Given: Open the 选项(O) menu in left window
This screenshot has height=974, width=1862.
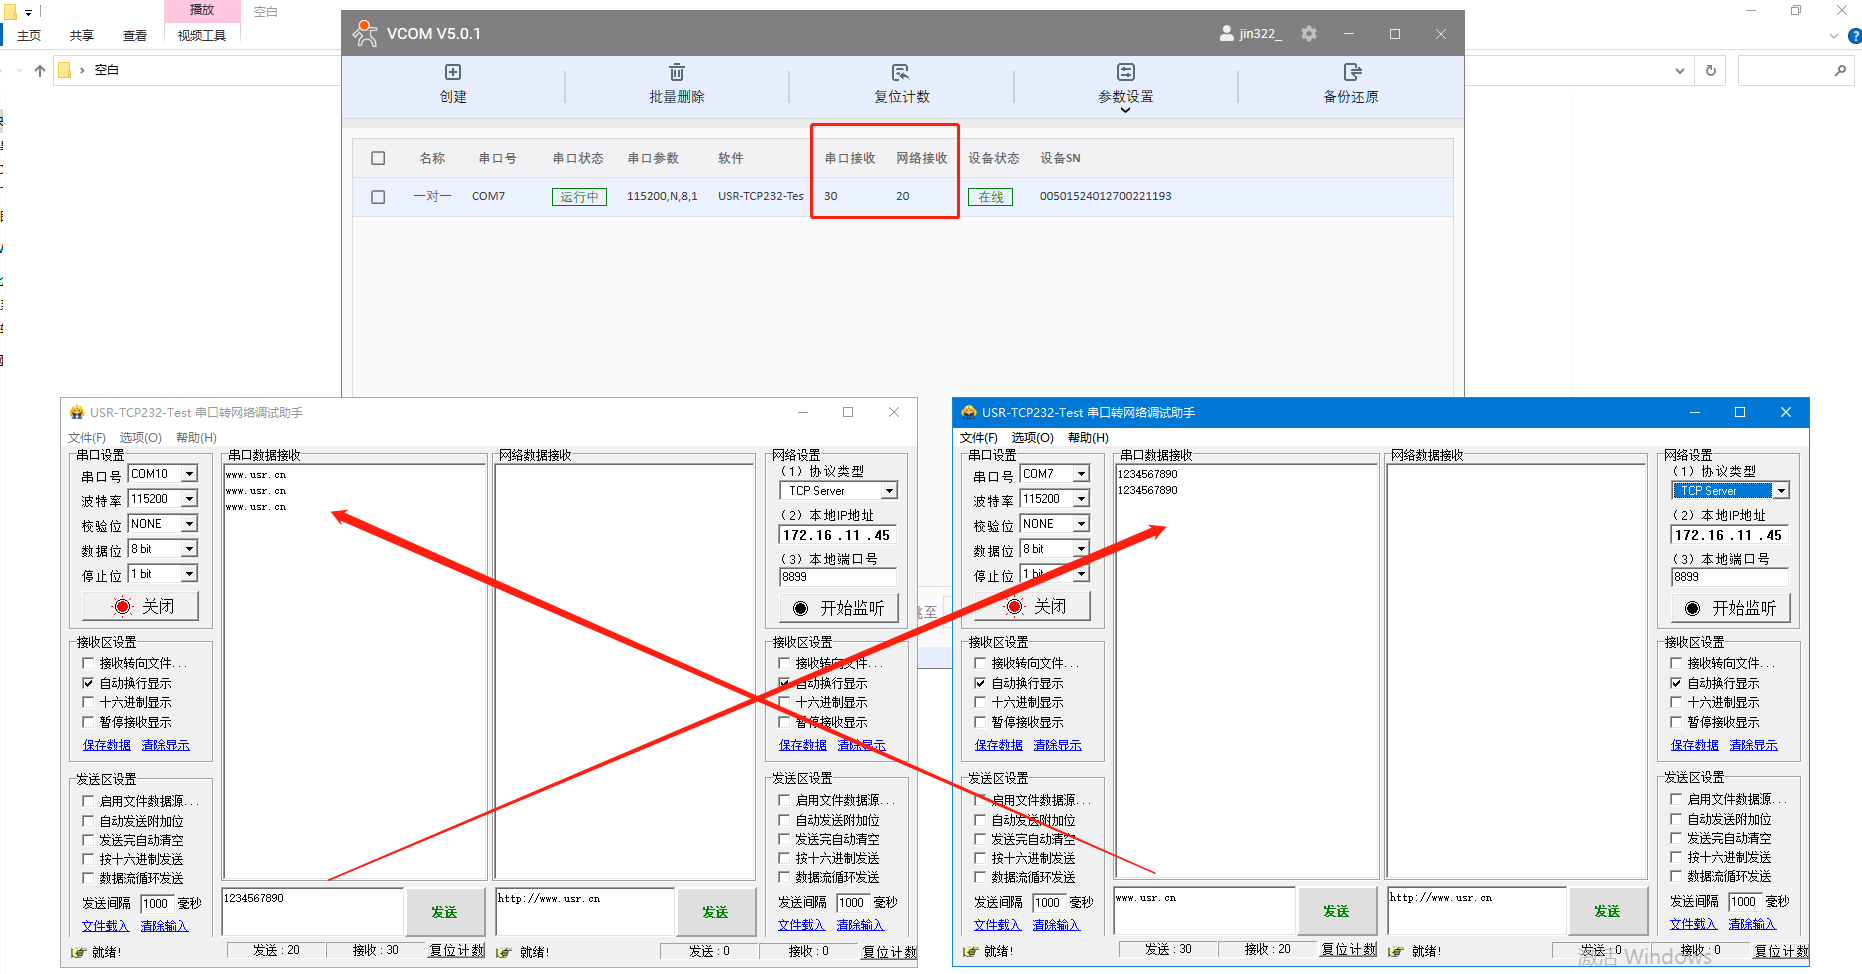Looking at the screenshot, I should click(x=140, y=438).
